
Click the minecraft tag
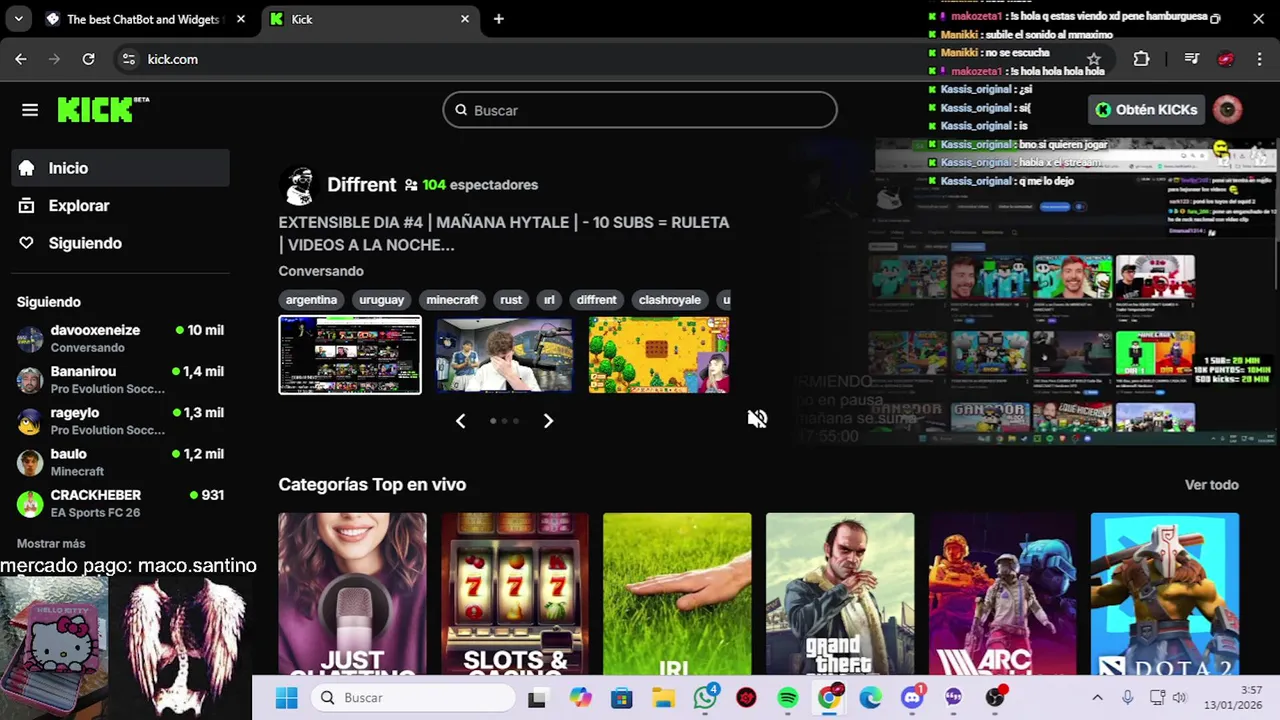pos(452,300)
